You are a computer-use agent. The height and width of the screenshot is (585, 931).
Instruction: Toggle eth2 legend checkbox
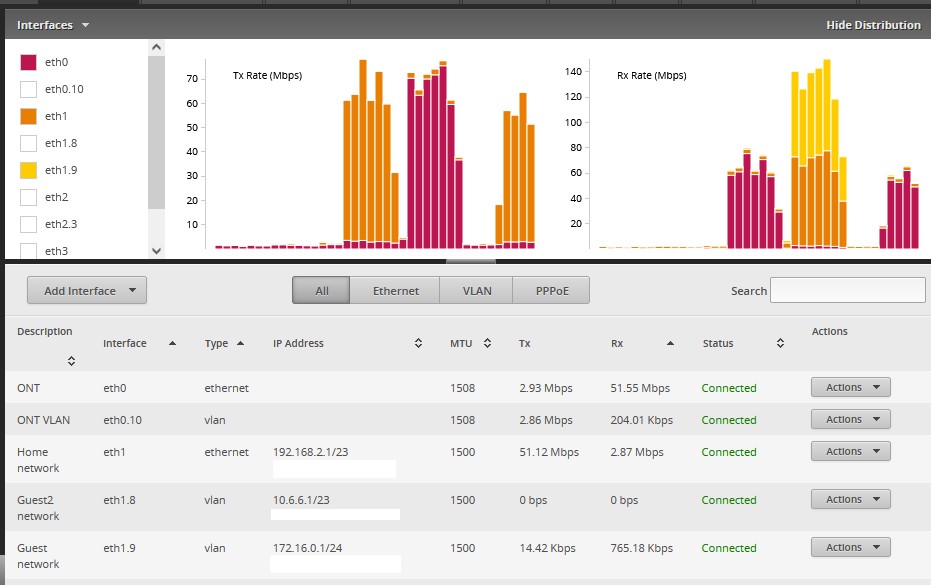click(29, 197)
